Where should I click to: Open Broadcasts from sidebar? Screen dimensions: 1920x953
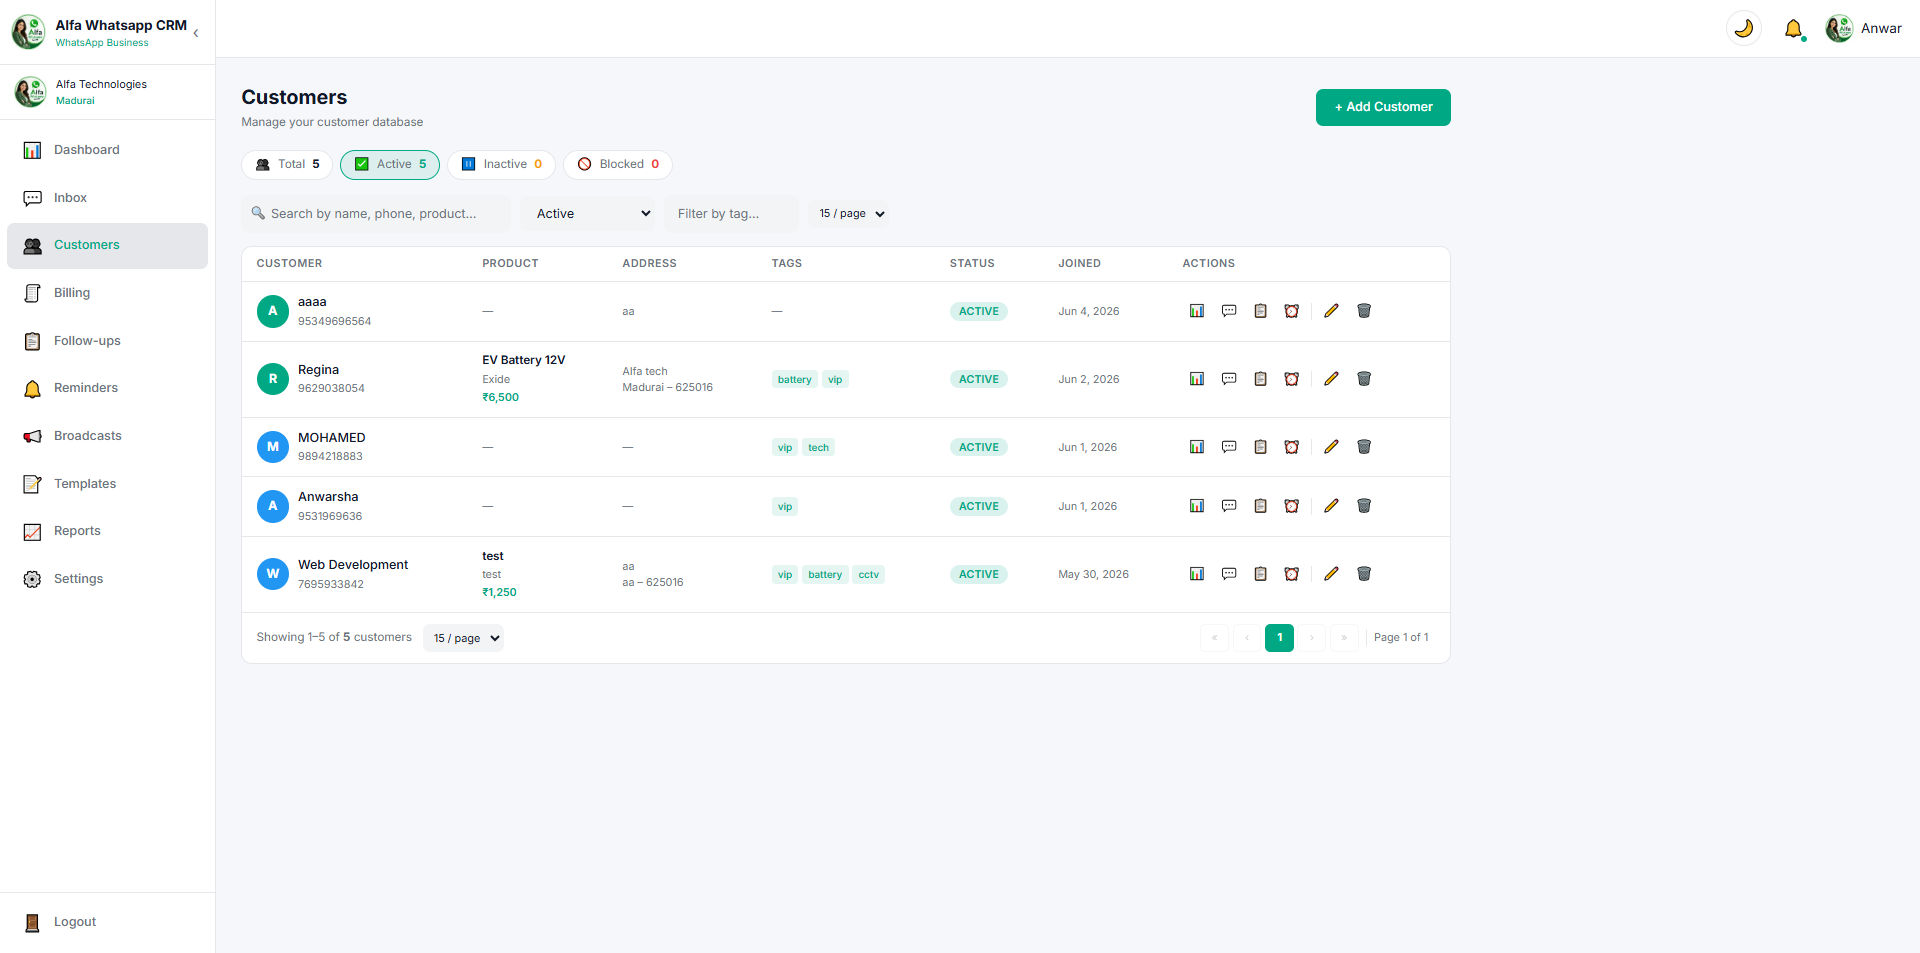[x=107, y=436]
